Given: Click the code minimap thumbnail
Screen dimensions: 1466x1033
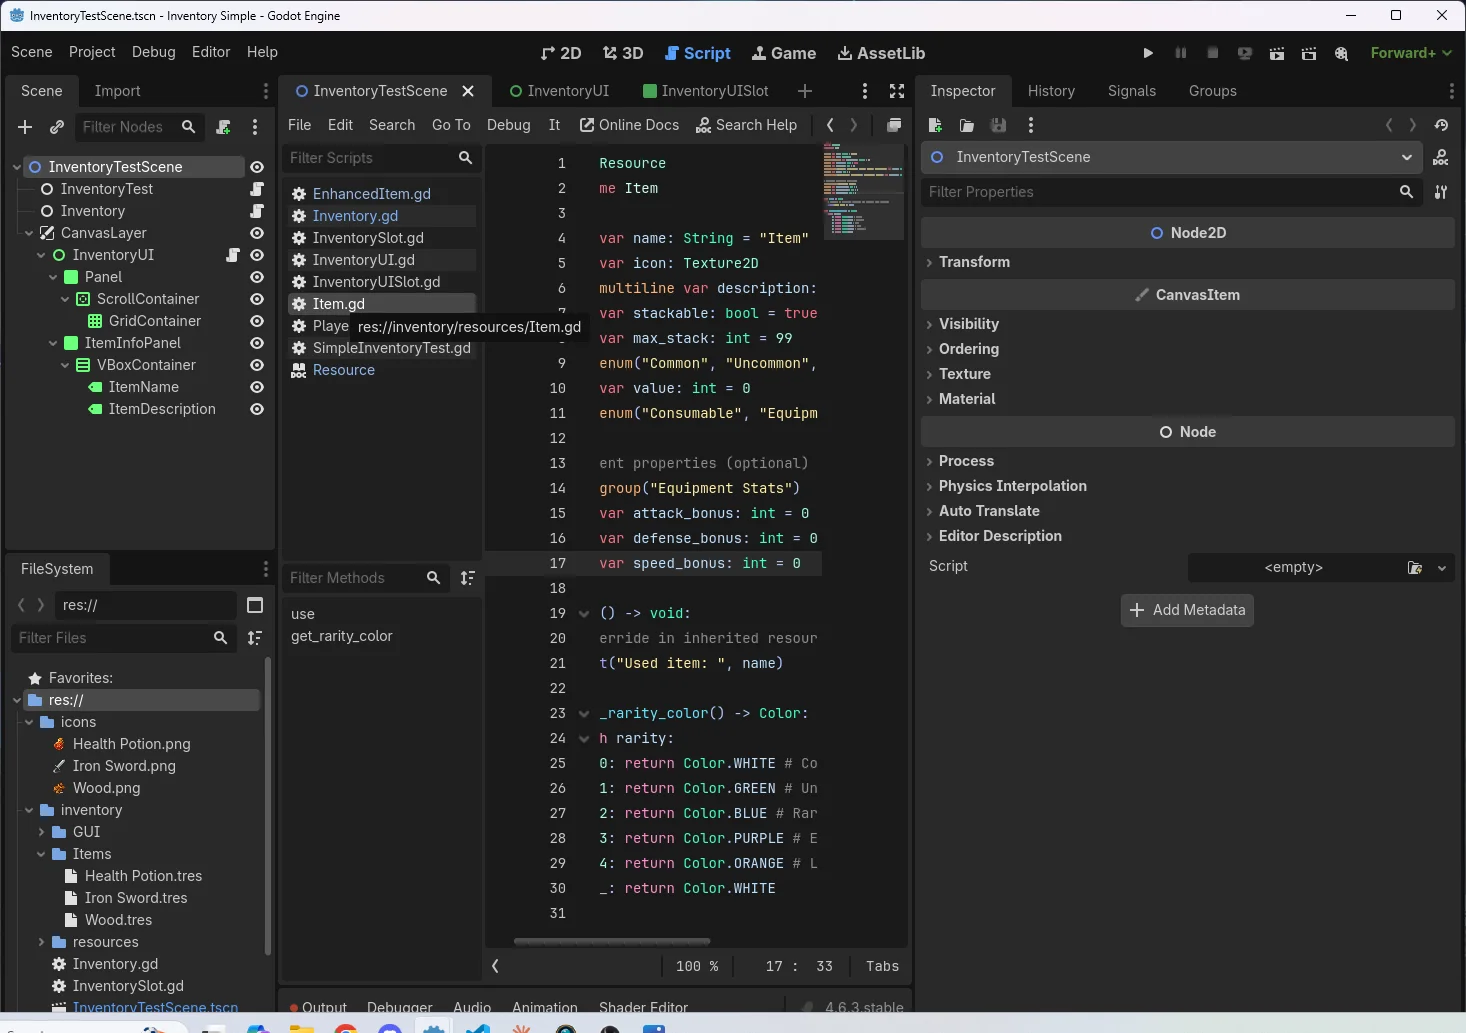Looking at the screenshot, I should tap(863, 190).
